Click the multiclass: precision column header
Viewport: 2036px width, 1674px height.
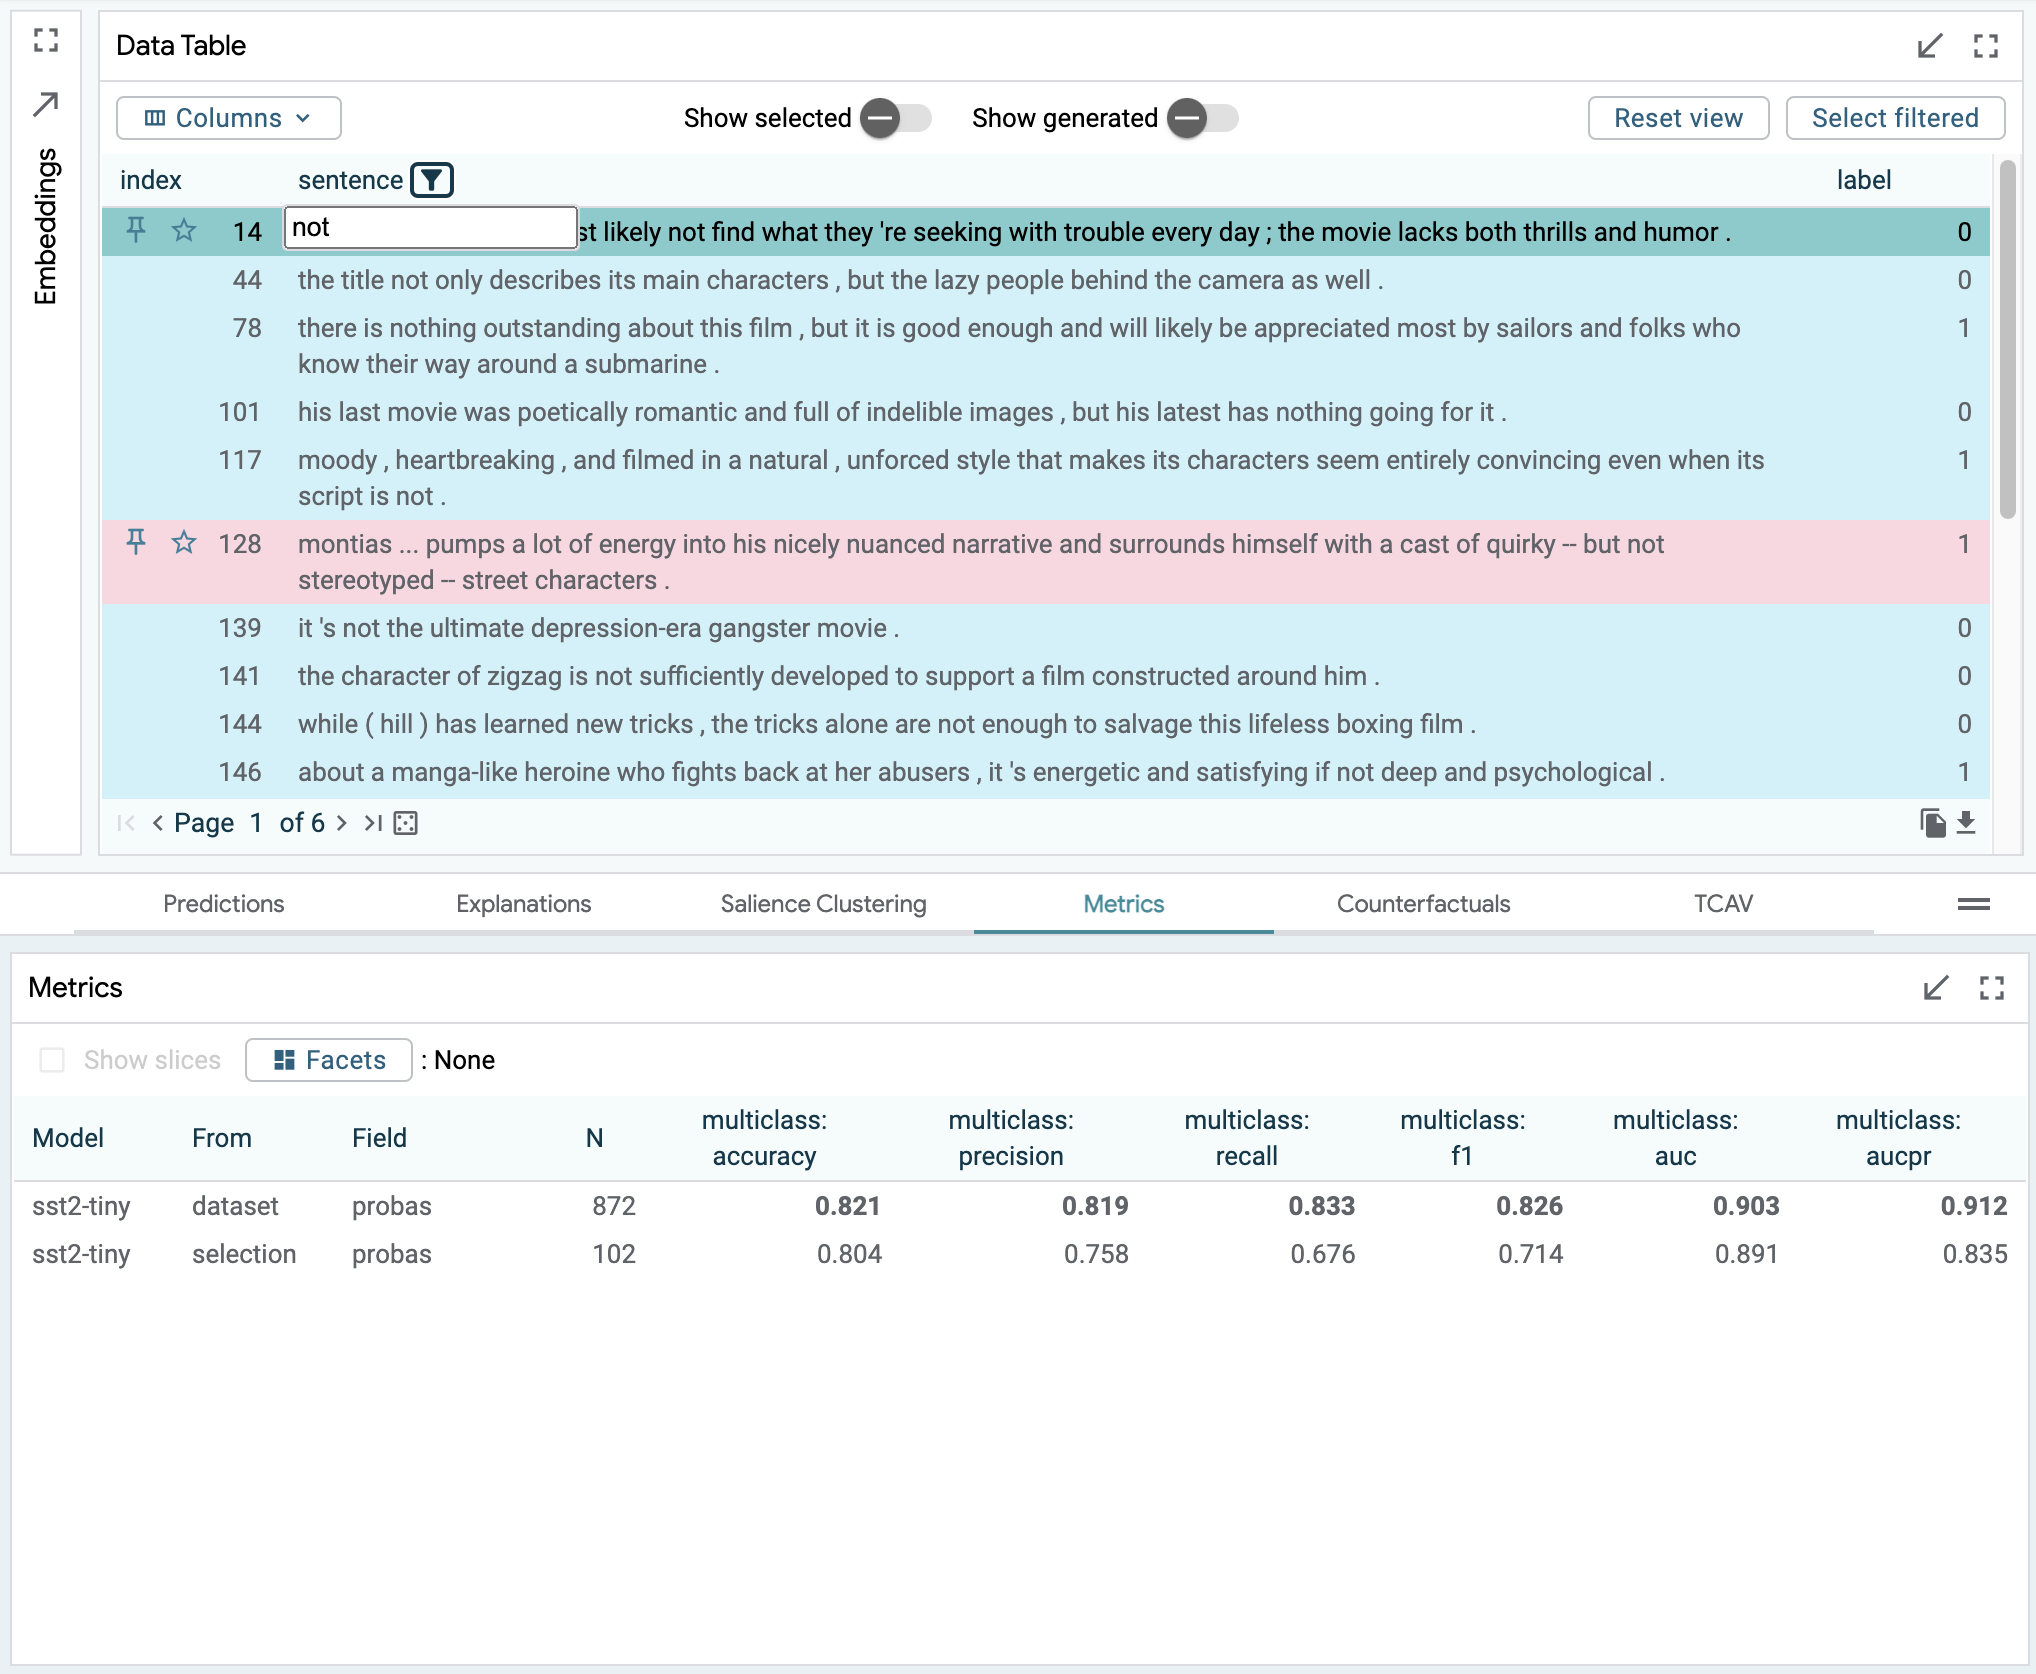click(x=1011, y=1138)
